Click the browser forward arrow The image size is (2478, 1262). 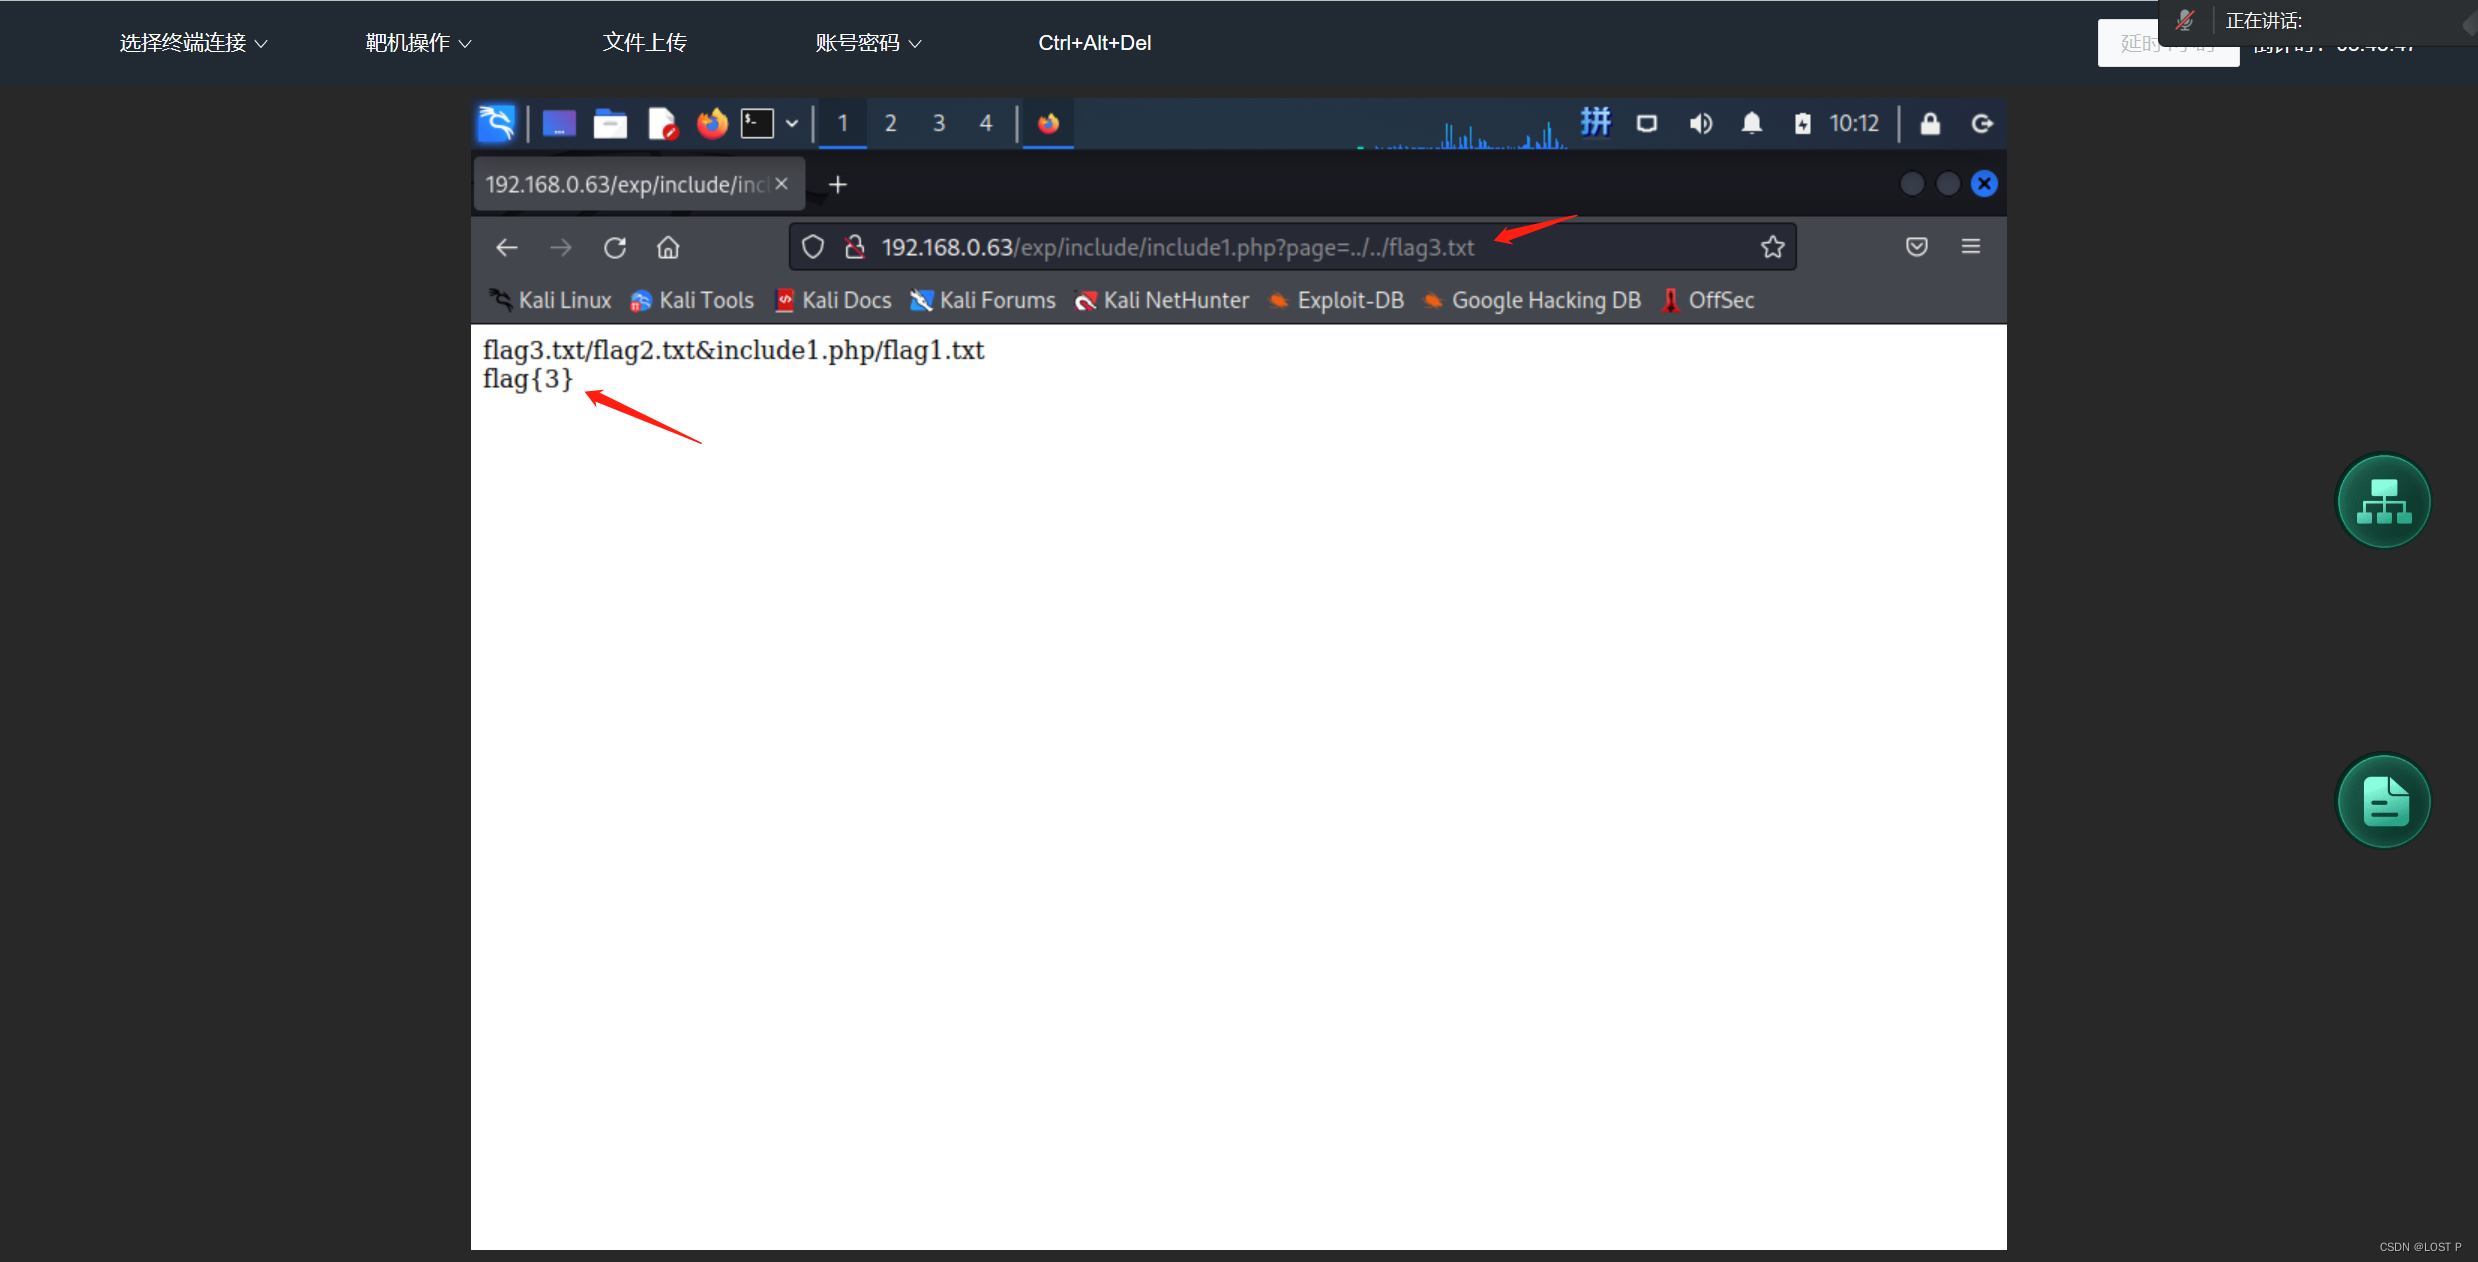(561, 247)
